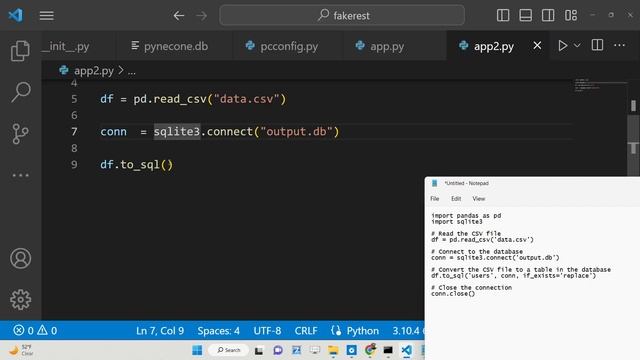Image resolution: width=640 pixels, height=360 pixels.
Task: Click the Ln 7, Col 9 status item
Action: tap(160, 331)
